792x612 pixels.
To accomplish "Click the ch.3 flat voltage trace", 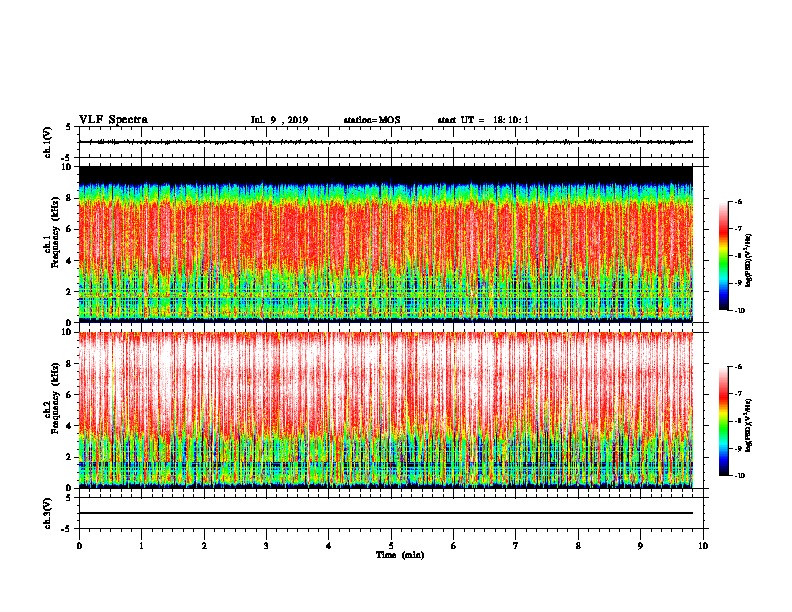I will tap(386, 513).
